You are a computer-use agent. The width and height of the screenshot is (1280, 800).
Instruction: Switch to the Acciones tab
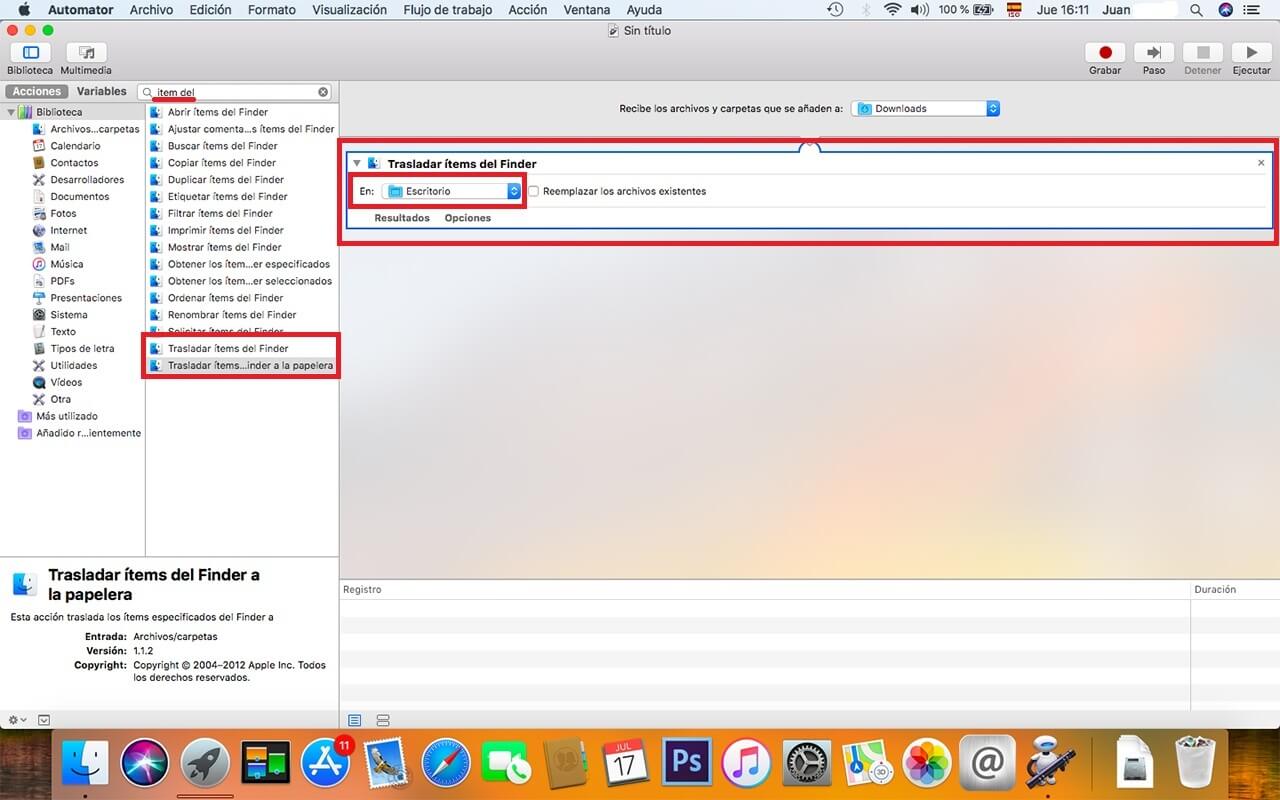37,92
